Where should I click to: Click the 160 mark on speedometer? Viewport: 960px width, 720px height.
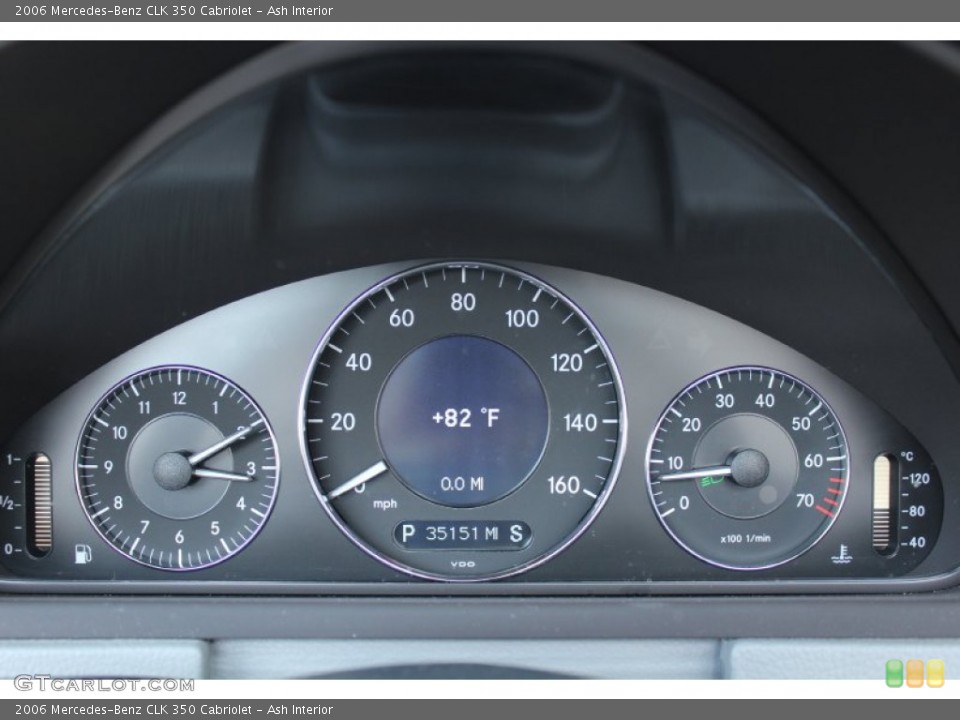[563, 485]
